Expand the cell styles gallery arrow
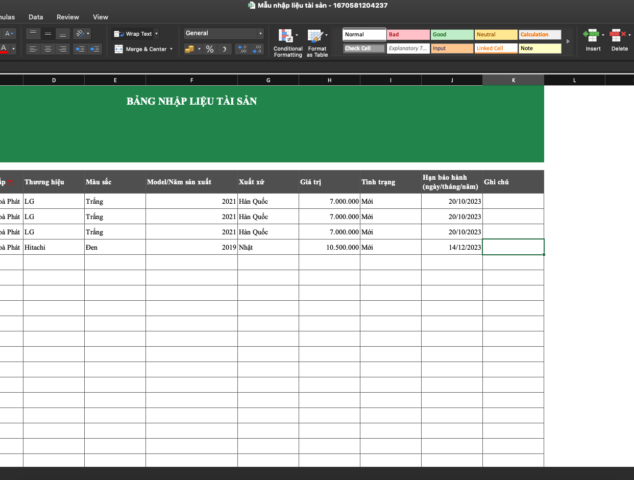 point(568,41)
